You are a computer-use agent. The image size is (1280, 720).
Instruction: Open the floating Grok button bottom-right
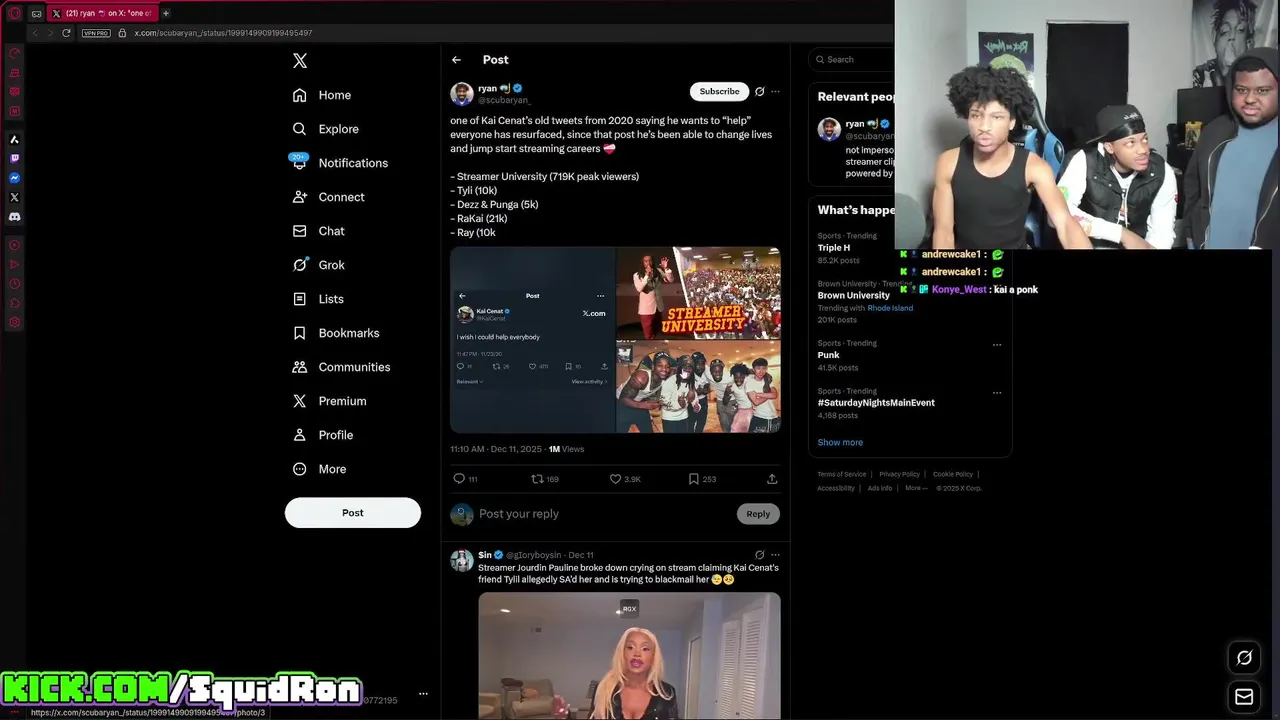pyautogui.click(x=1244, y=657)
